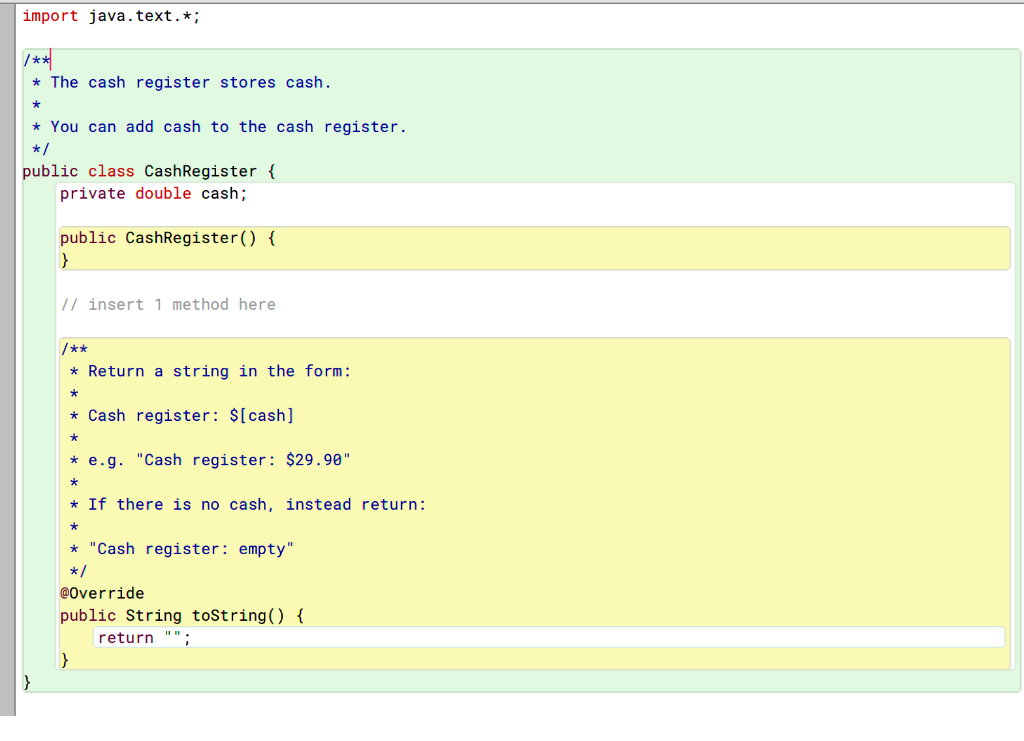1024x741 pixels.
Task: Click the 'return "";' statement box
Action: coord(549,638)
